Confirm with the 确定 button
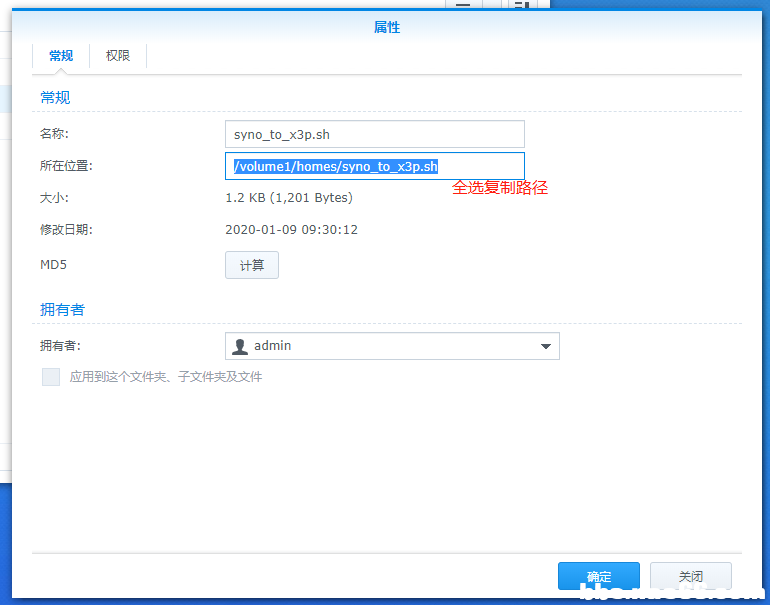 (599, 576)
